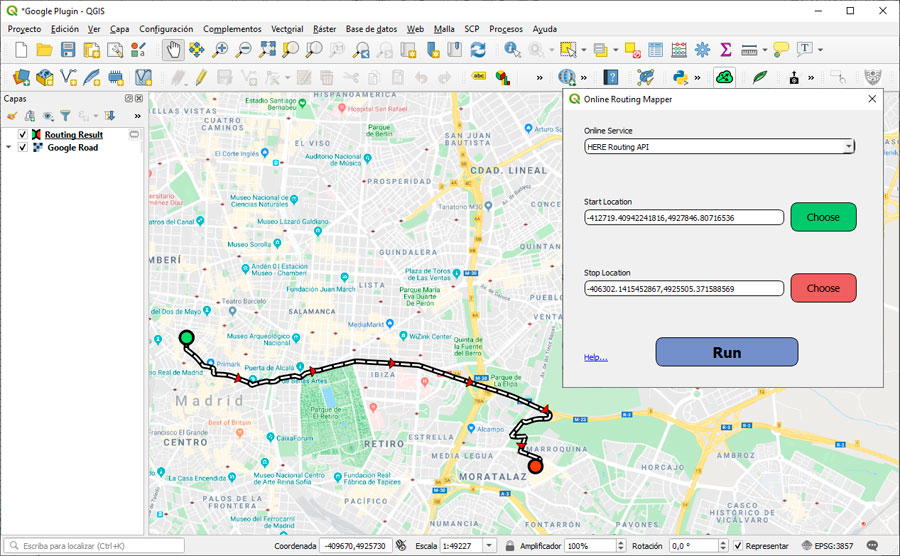Select the Zoom Out magnifier tool
Screen dimensions: 900x556
pyautogui.click(x=244, y=50)
